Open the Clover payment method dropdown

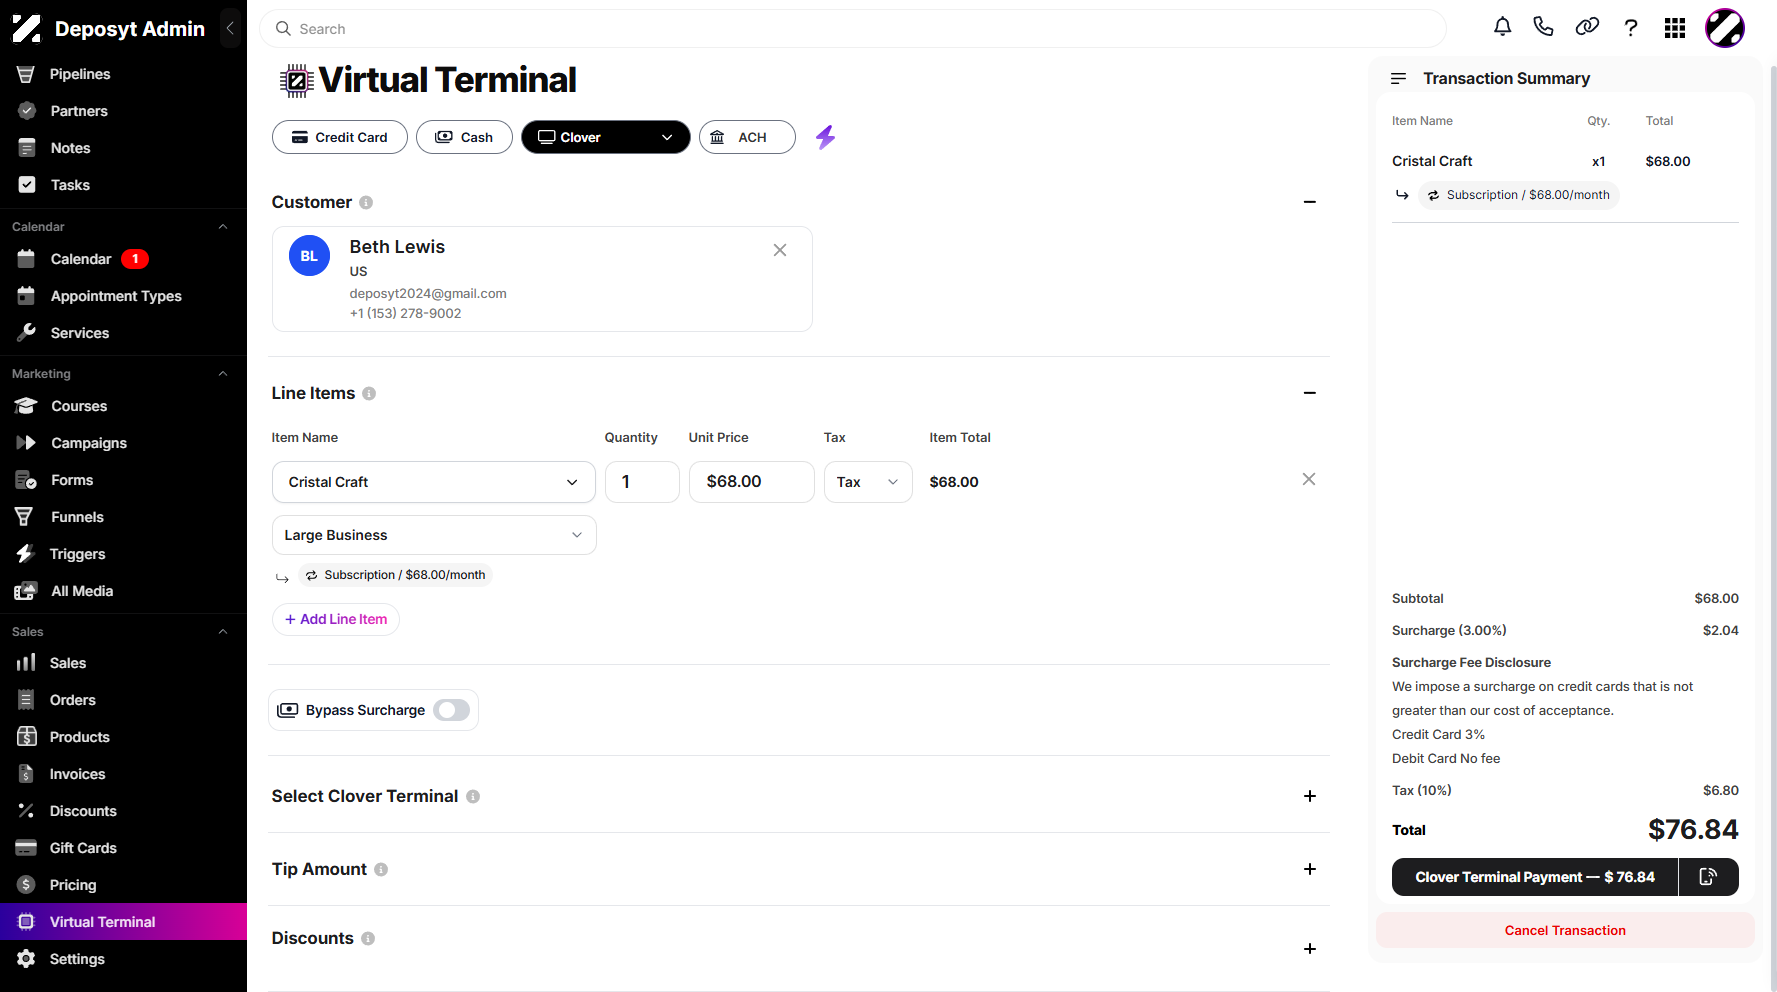605,137
